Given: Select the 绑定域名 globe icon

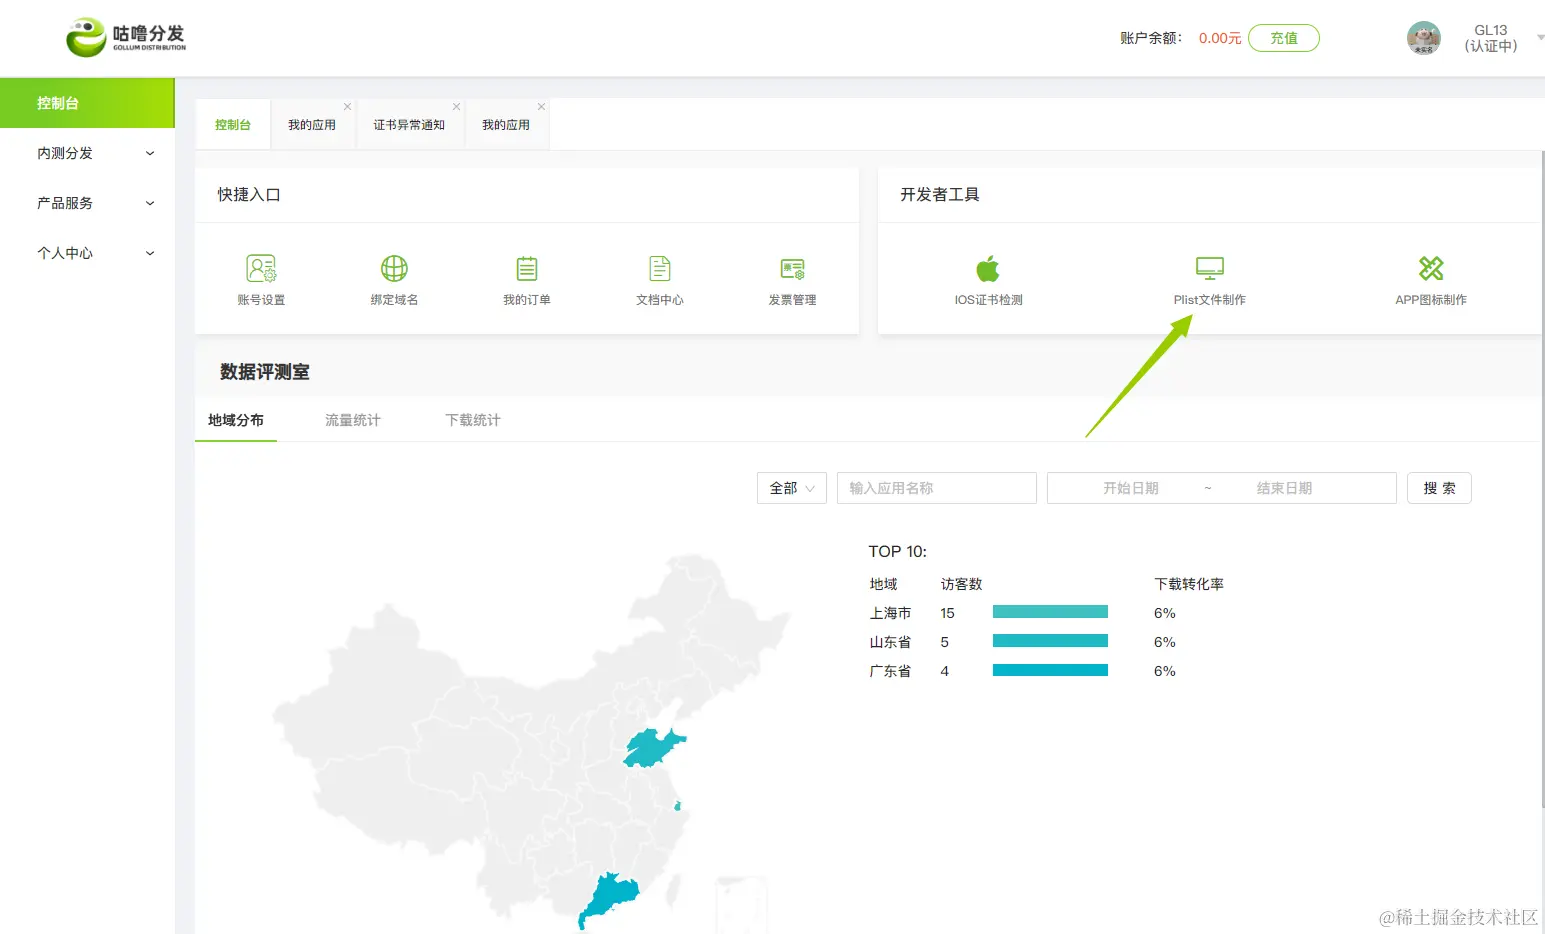Looking at the screenshot, I should [x=394, y=279].
